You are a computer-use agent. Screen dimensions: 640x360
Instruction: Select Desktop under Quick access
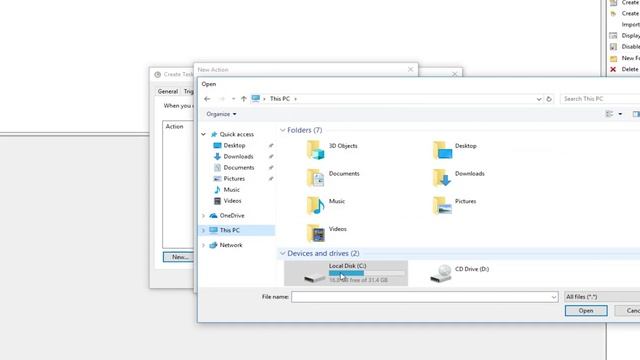(234, 145)
